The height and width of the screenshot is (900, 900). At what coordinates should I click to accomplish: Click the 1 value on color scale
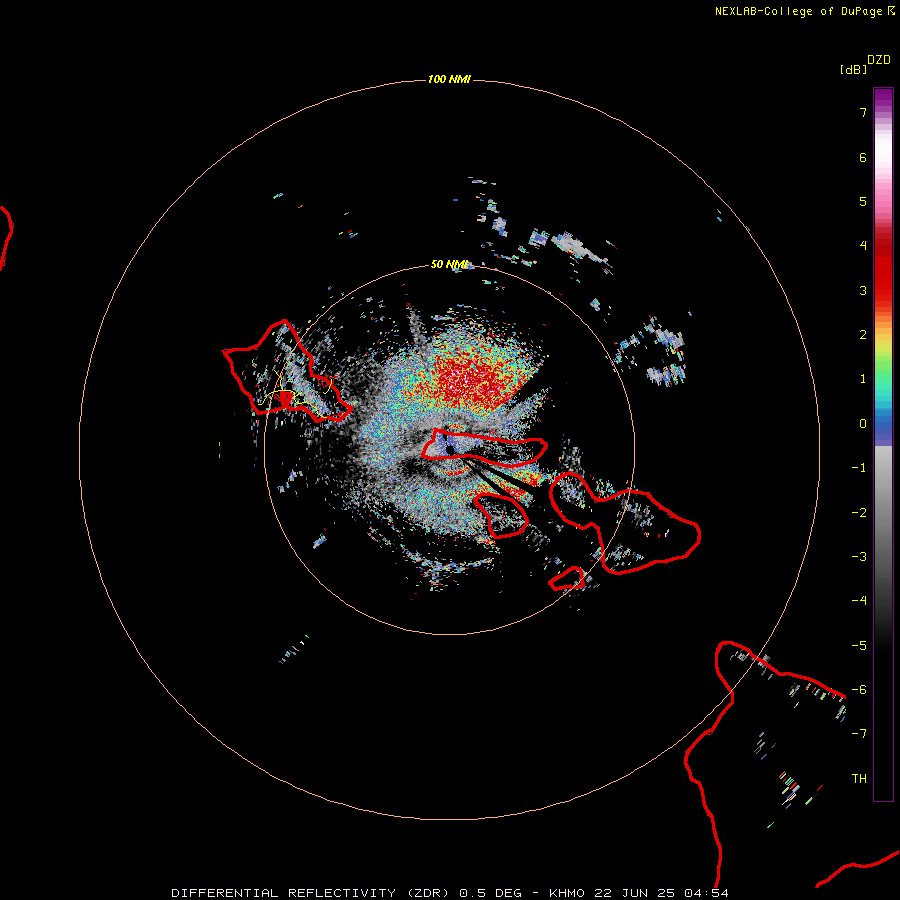[x=863, y=379]
